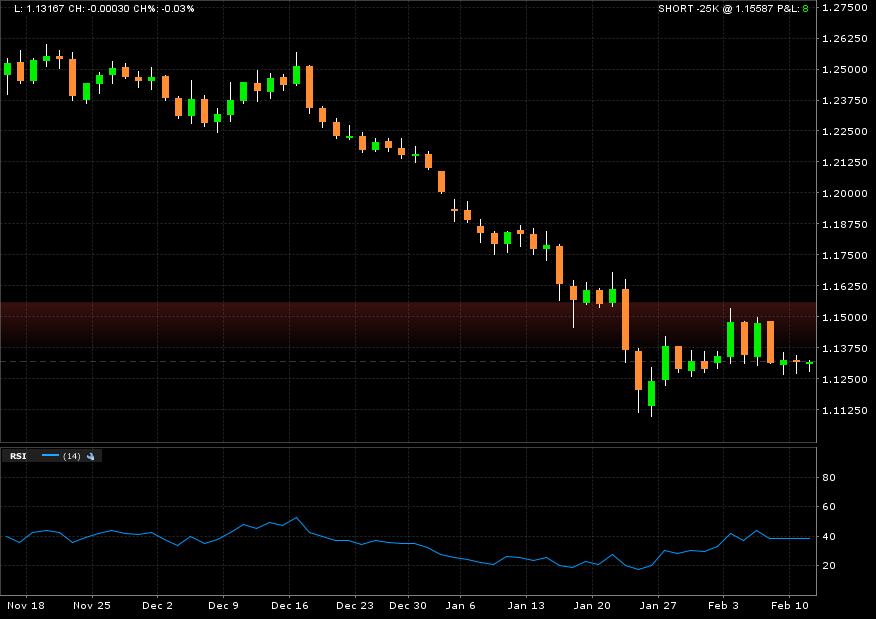Click the Jan 20 date label
Viewport: 876px width, 619px height.
(x=592, y=606)
